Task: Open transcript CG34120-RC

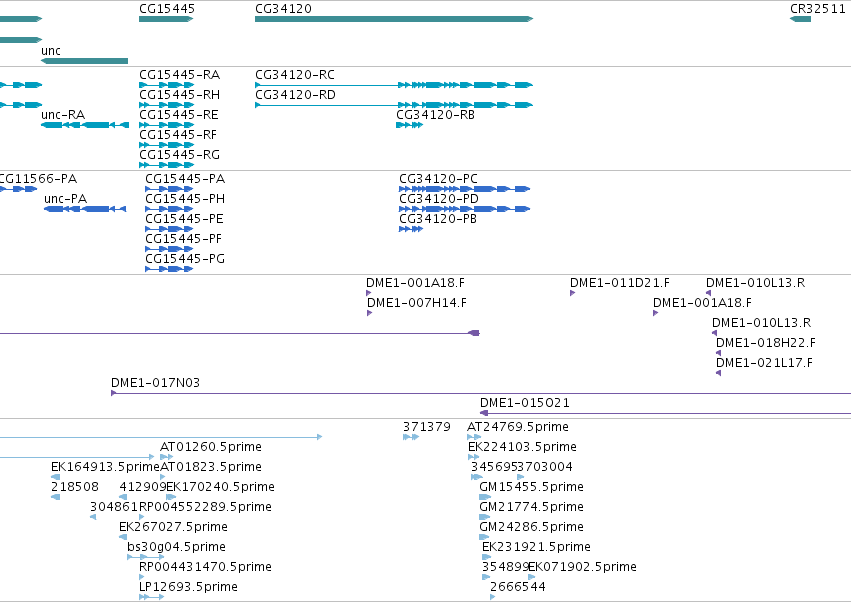Action: [x=295, y=75]
